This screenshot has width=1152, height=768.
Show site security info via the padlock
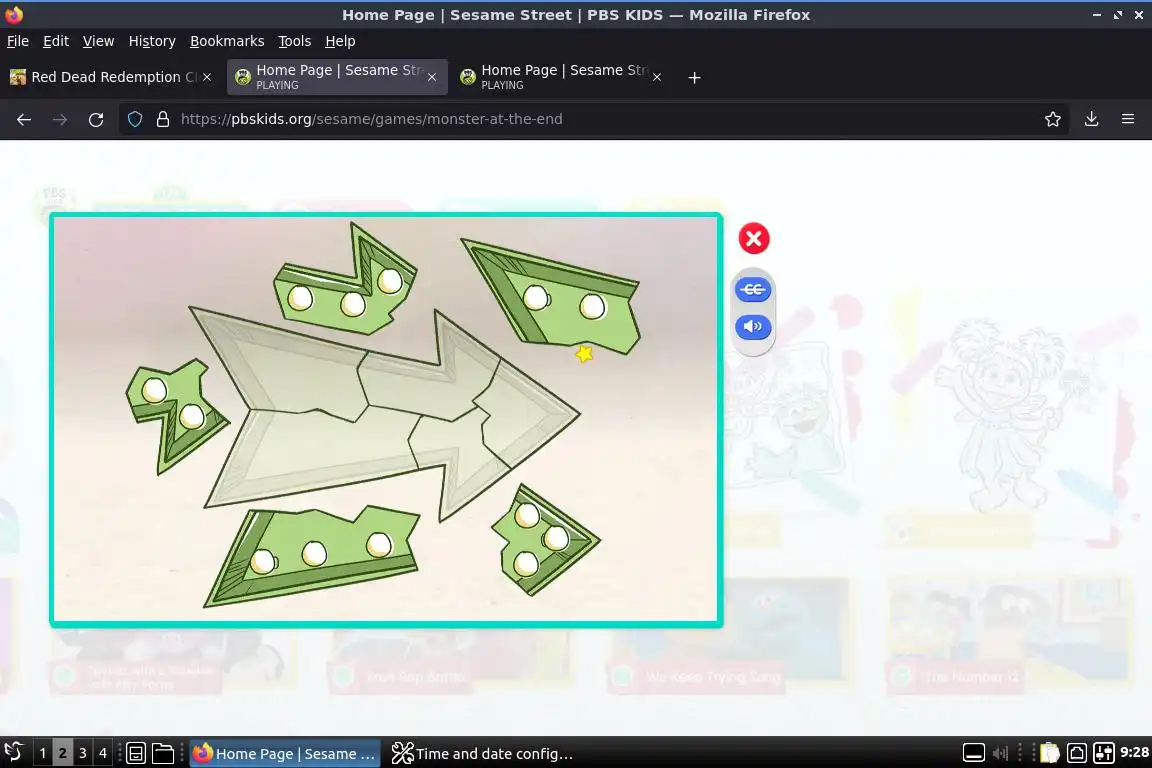coord(163,119)
